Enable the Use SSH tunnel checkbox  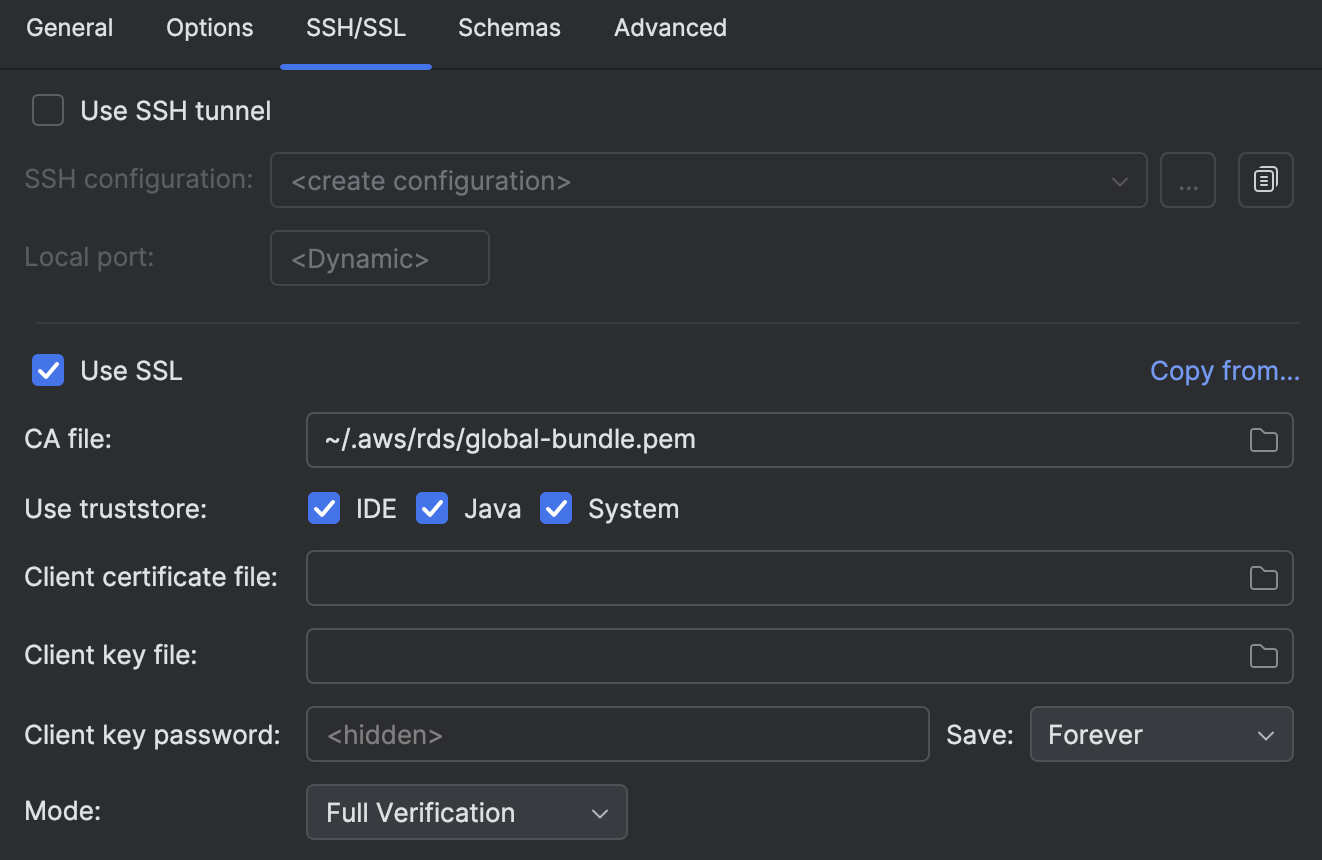[48, 110]
